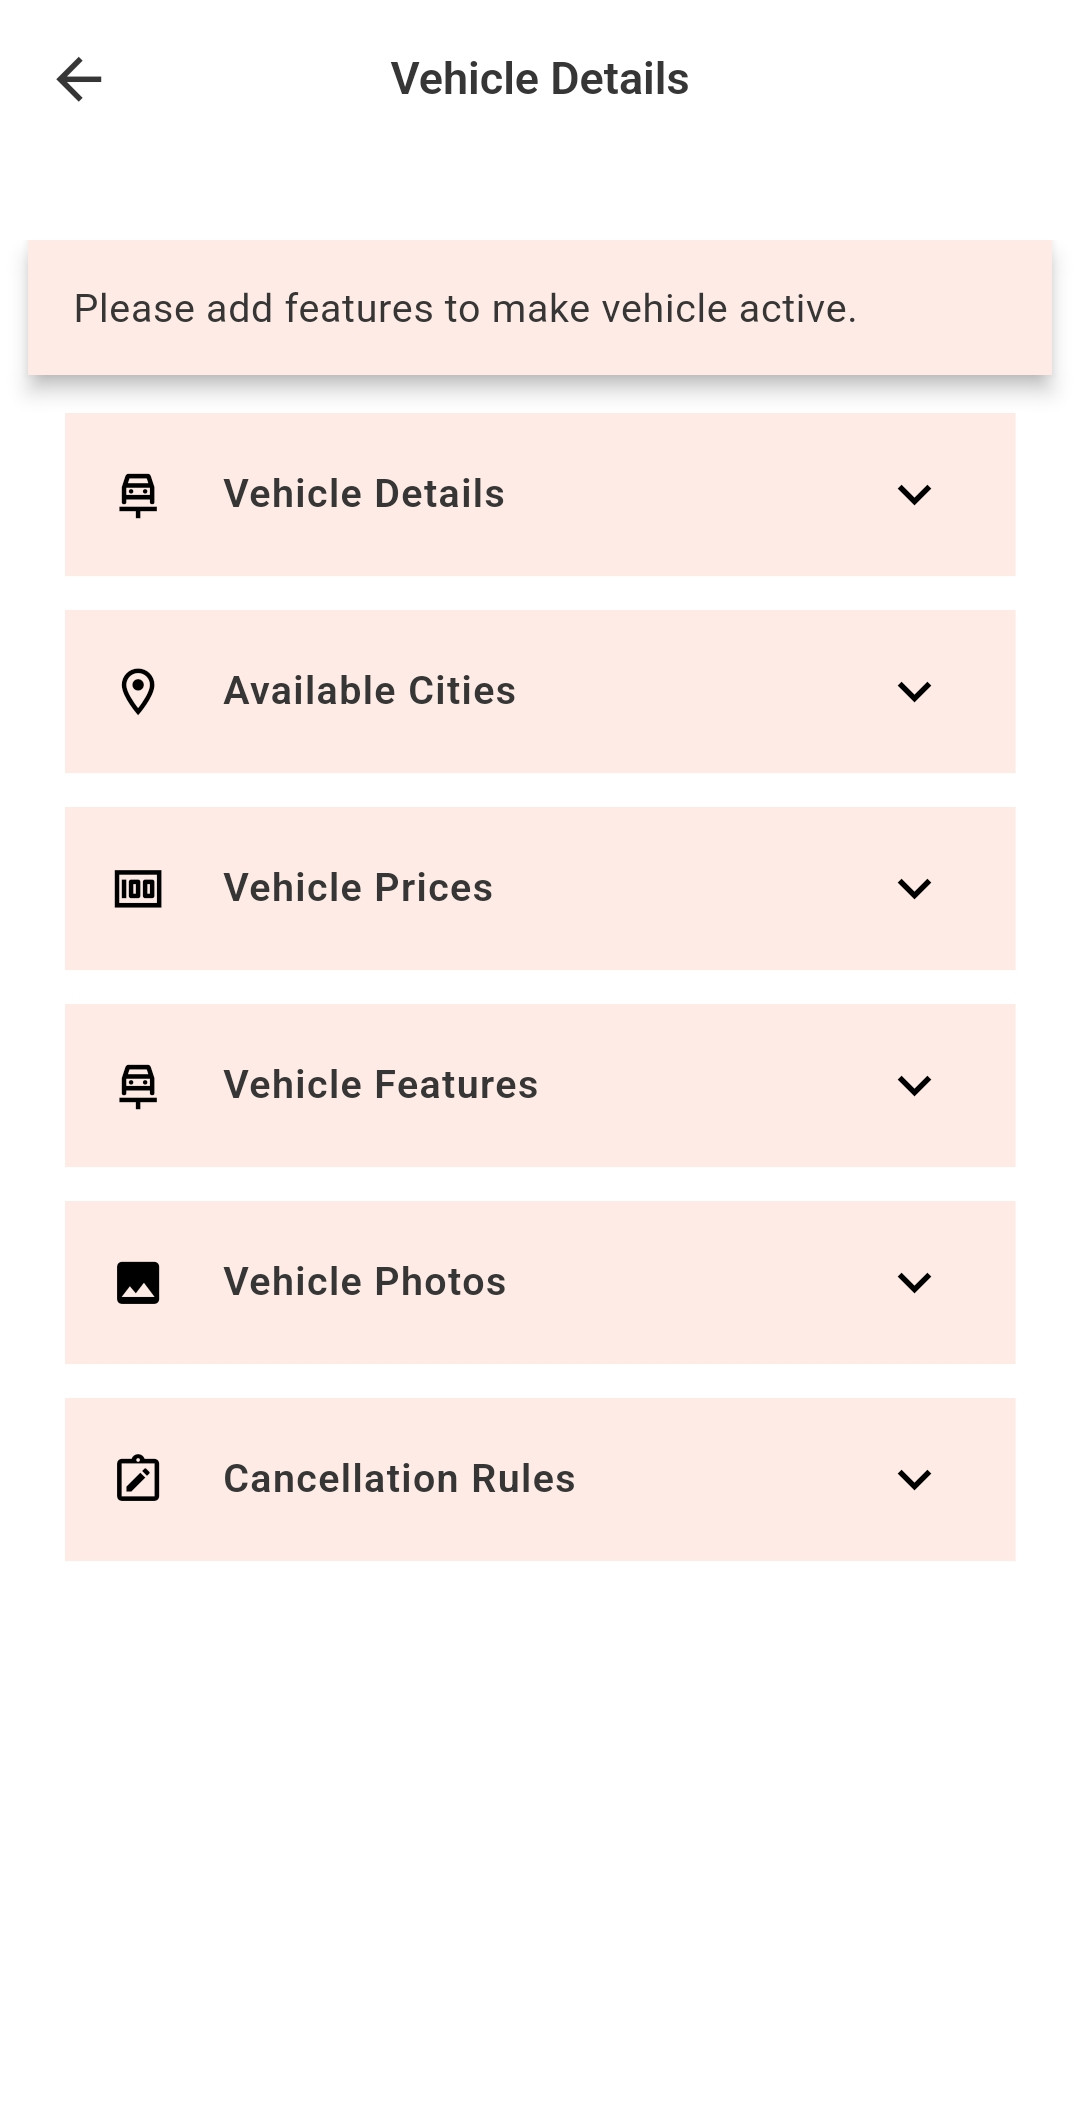The width and height of the screenshot is (1080, 2106).
Task: Tap the back arrow icon
Action: (79, 79)
